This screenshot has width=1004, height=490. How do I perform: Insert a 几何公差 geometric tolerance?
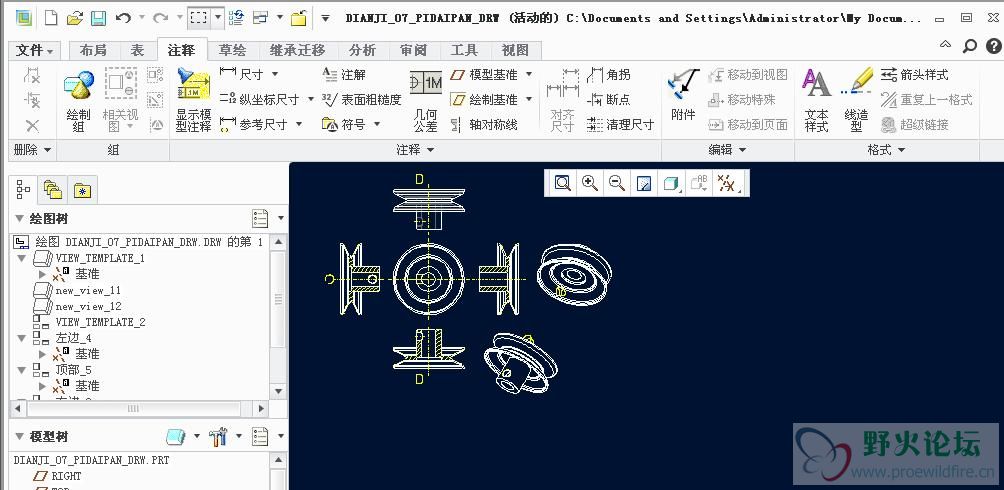[x=426, y=101]
